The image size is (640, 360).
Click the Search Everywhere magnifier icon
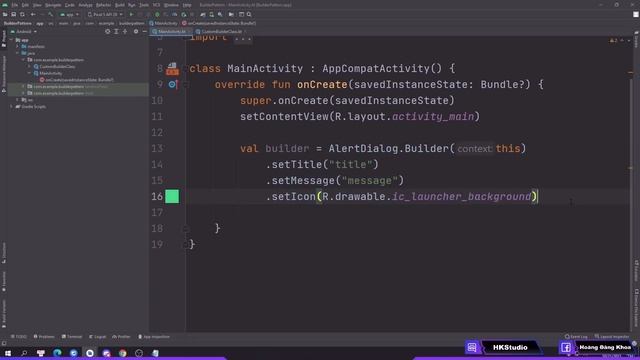[249, 14]
